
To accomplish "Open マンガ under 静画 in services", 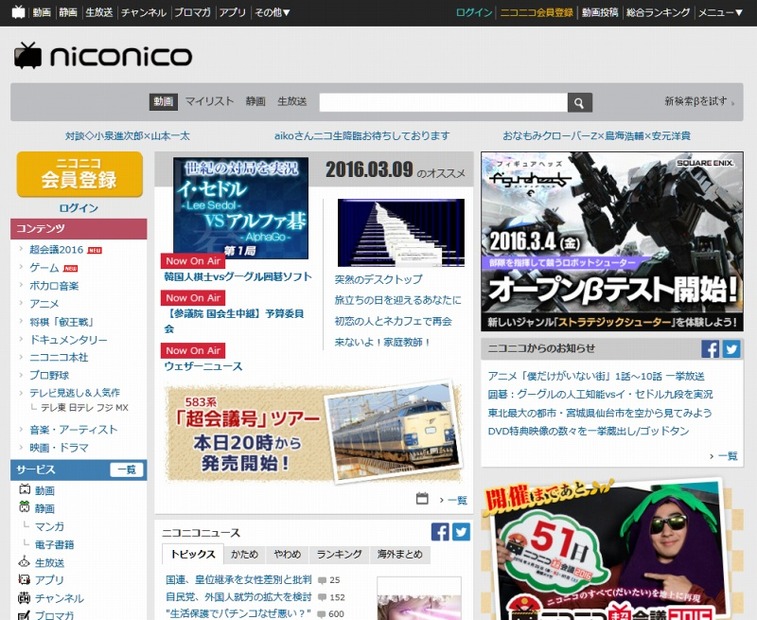I will (x=49, y=526).
